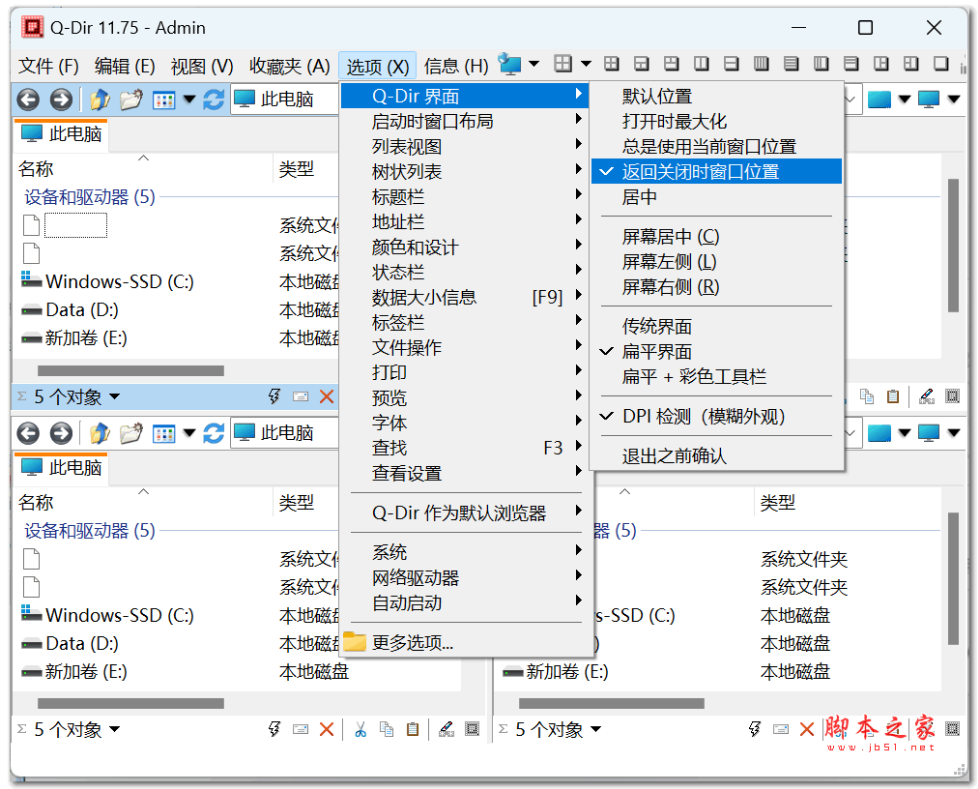The width and height of the screenshot is (978, 789).
Task: Click top pane address bar showing 此电脑
Action: (x=286, y=99)
